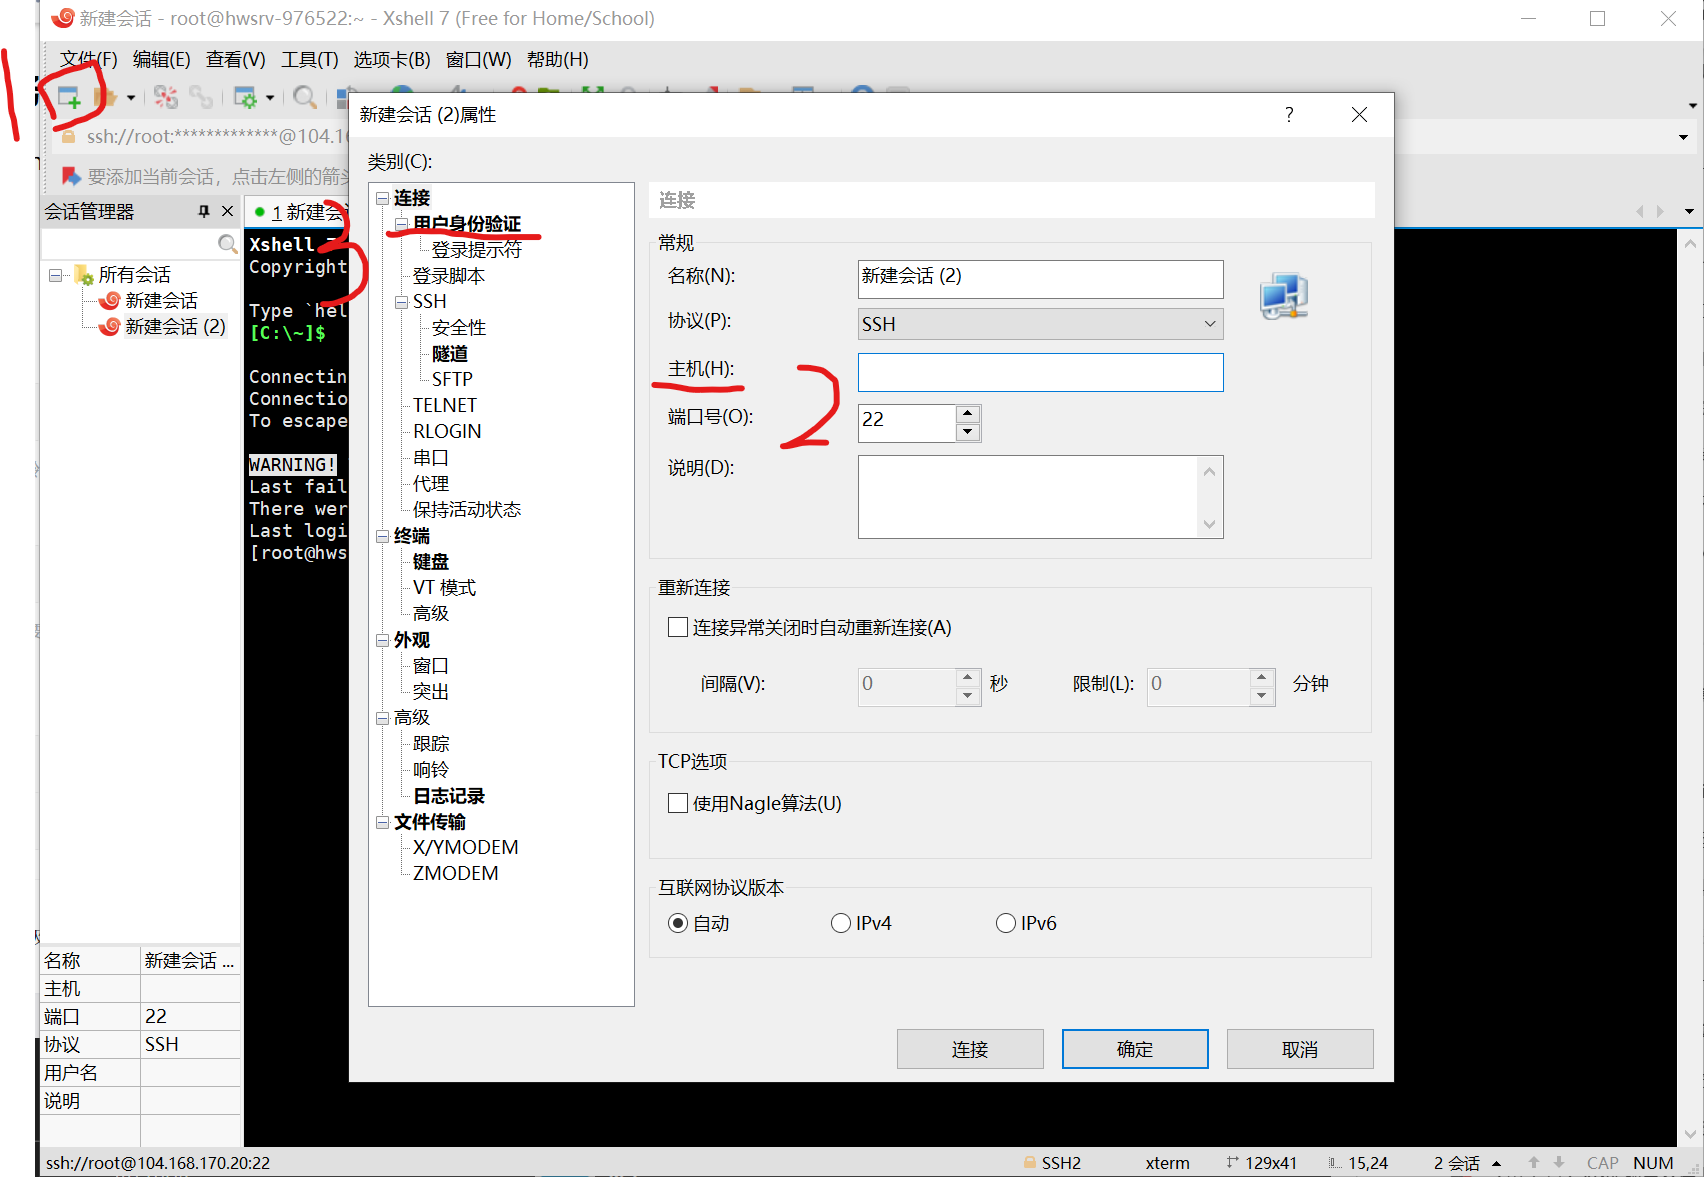Click the 确定 button
1704x1177 pixels.
[1134, 1048]
